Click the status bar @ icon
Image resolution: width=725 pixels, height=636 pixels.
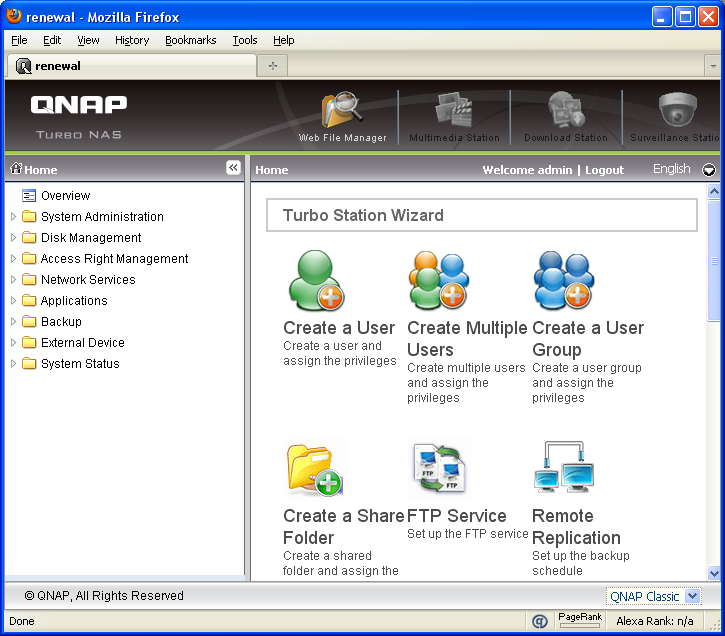[x=540, y=621]
